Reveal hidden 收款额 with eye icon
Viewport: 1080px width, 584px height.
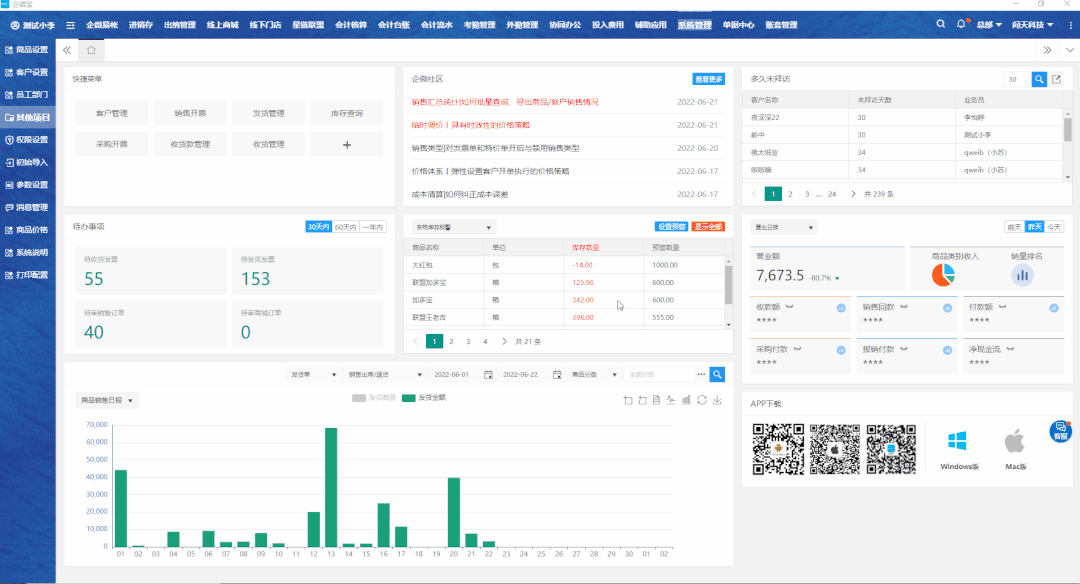[791, 307]
